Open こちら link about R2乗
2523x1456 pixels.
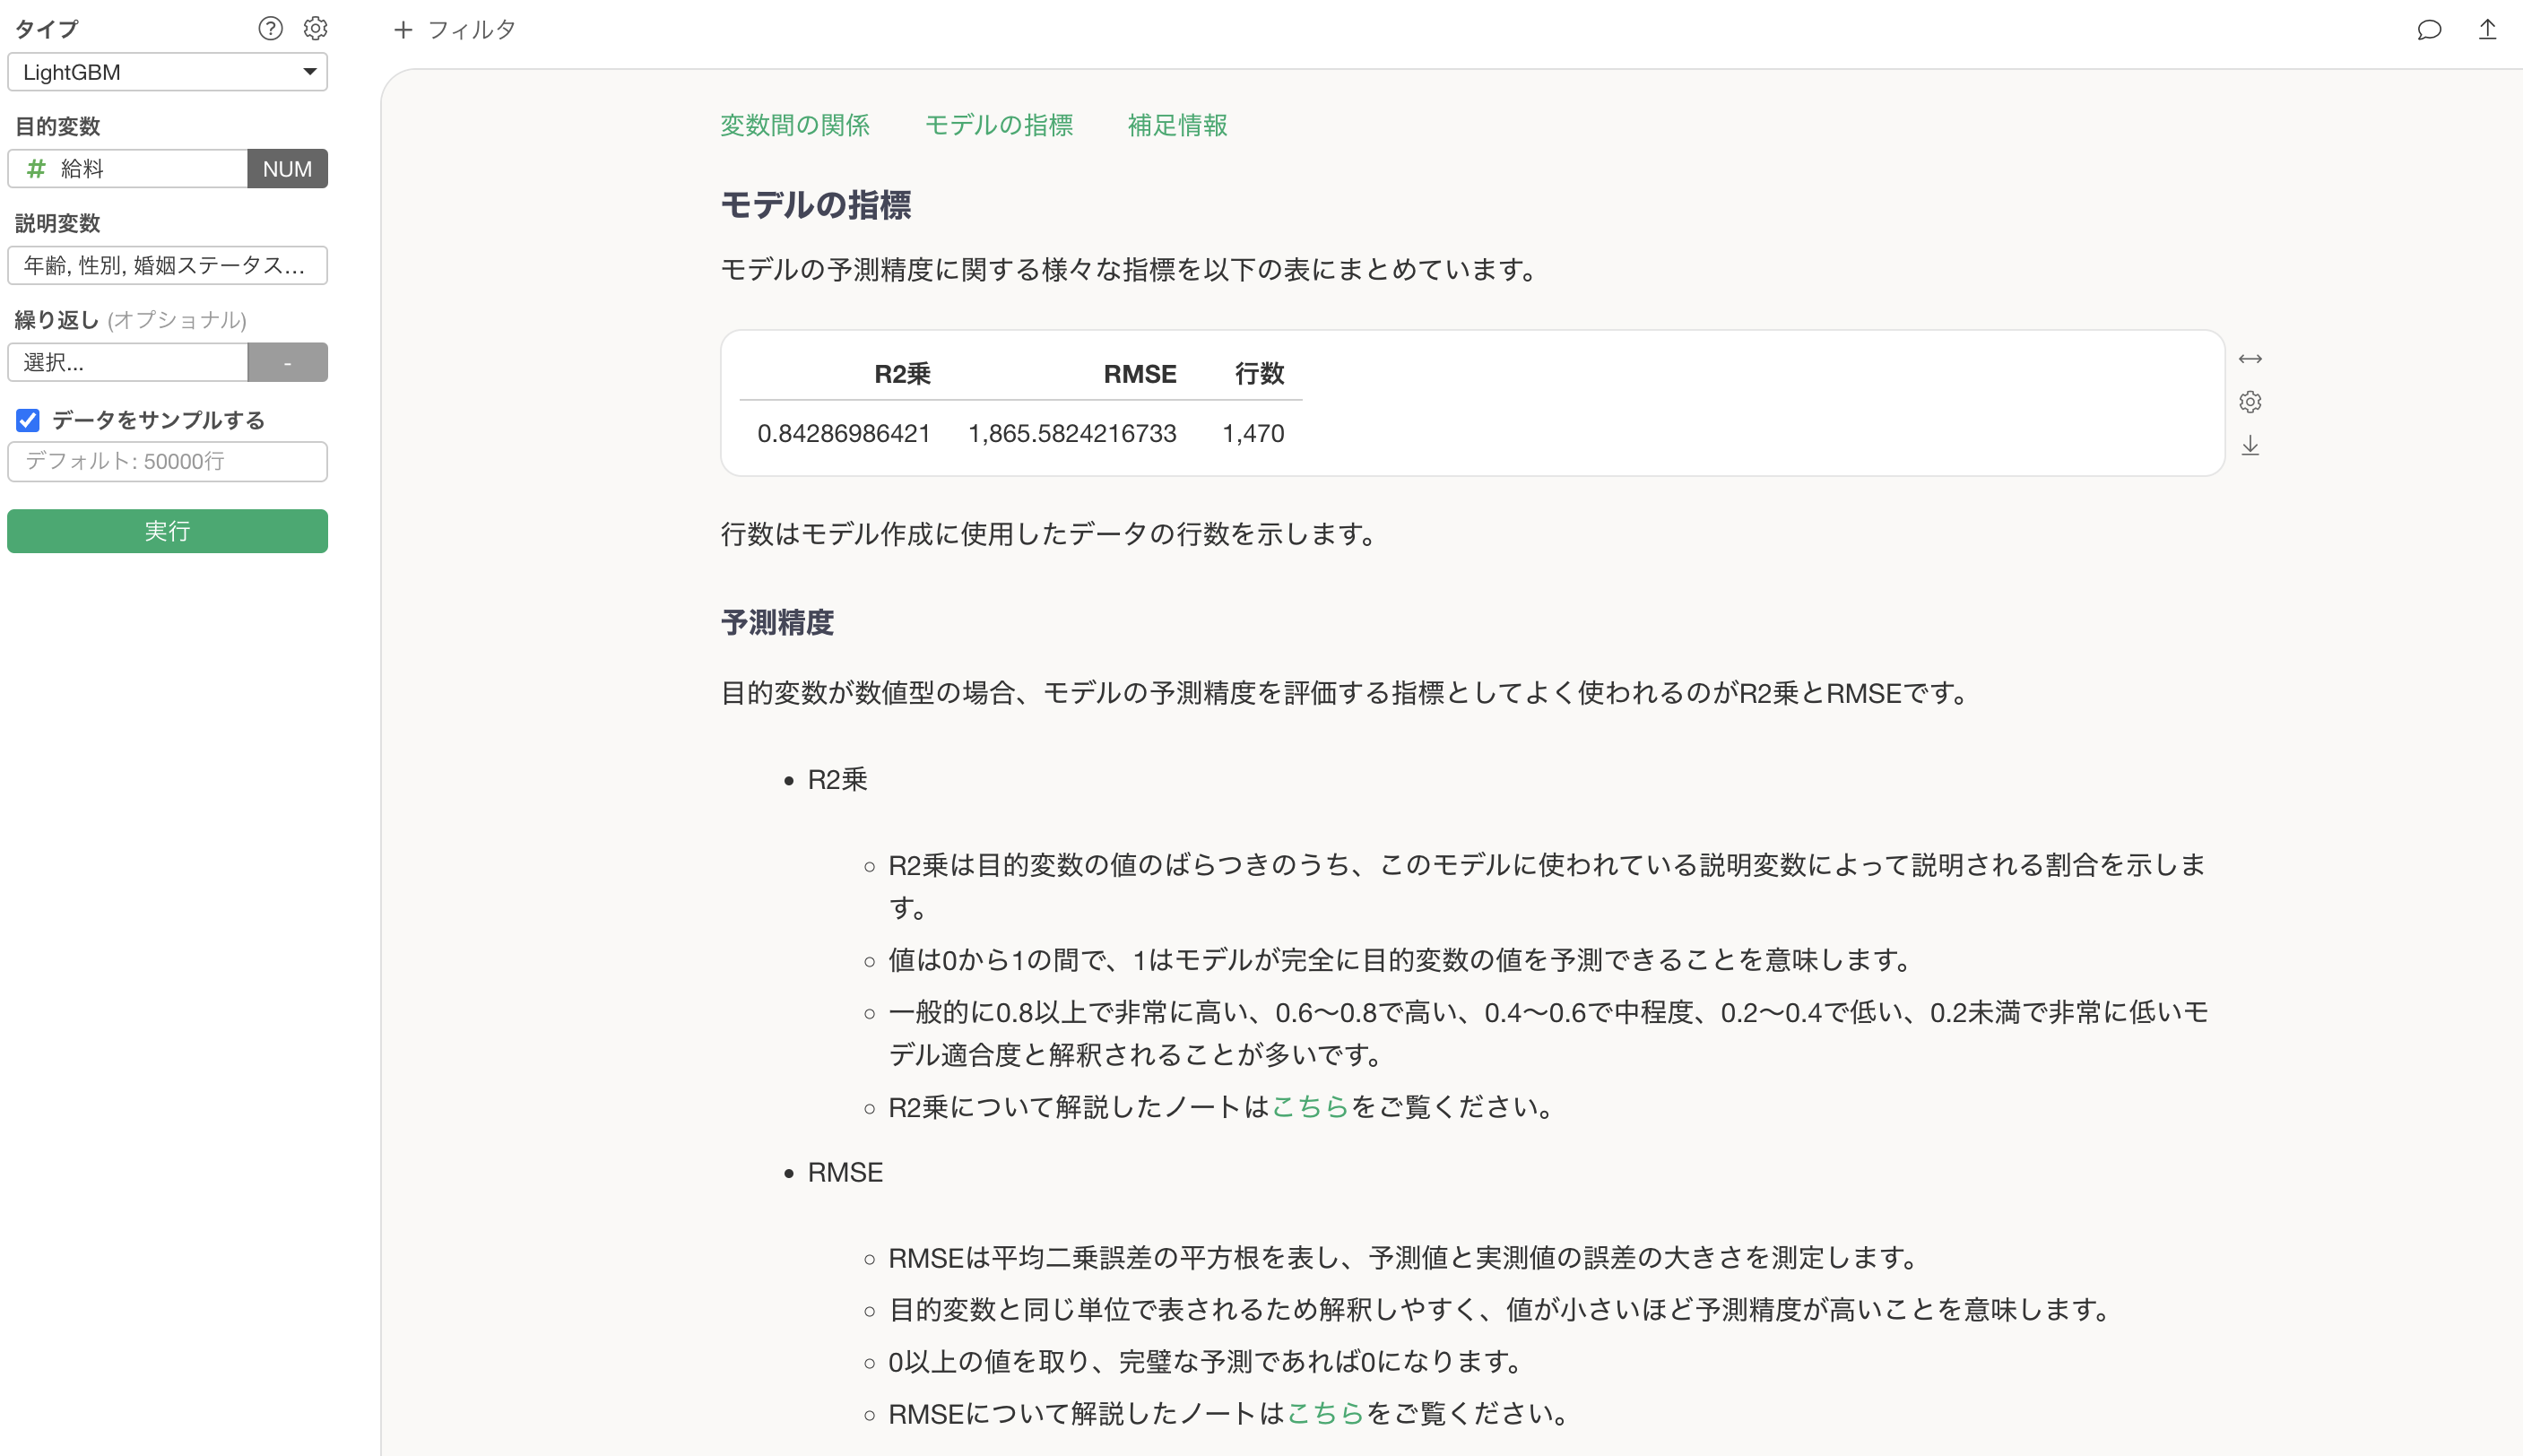1310,1107
